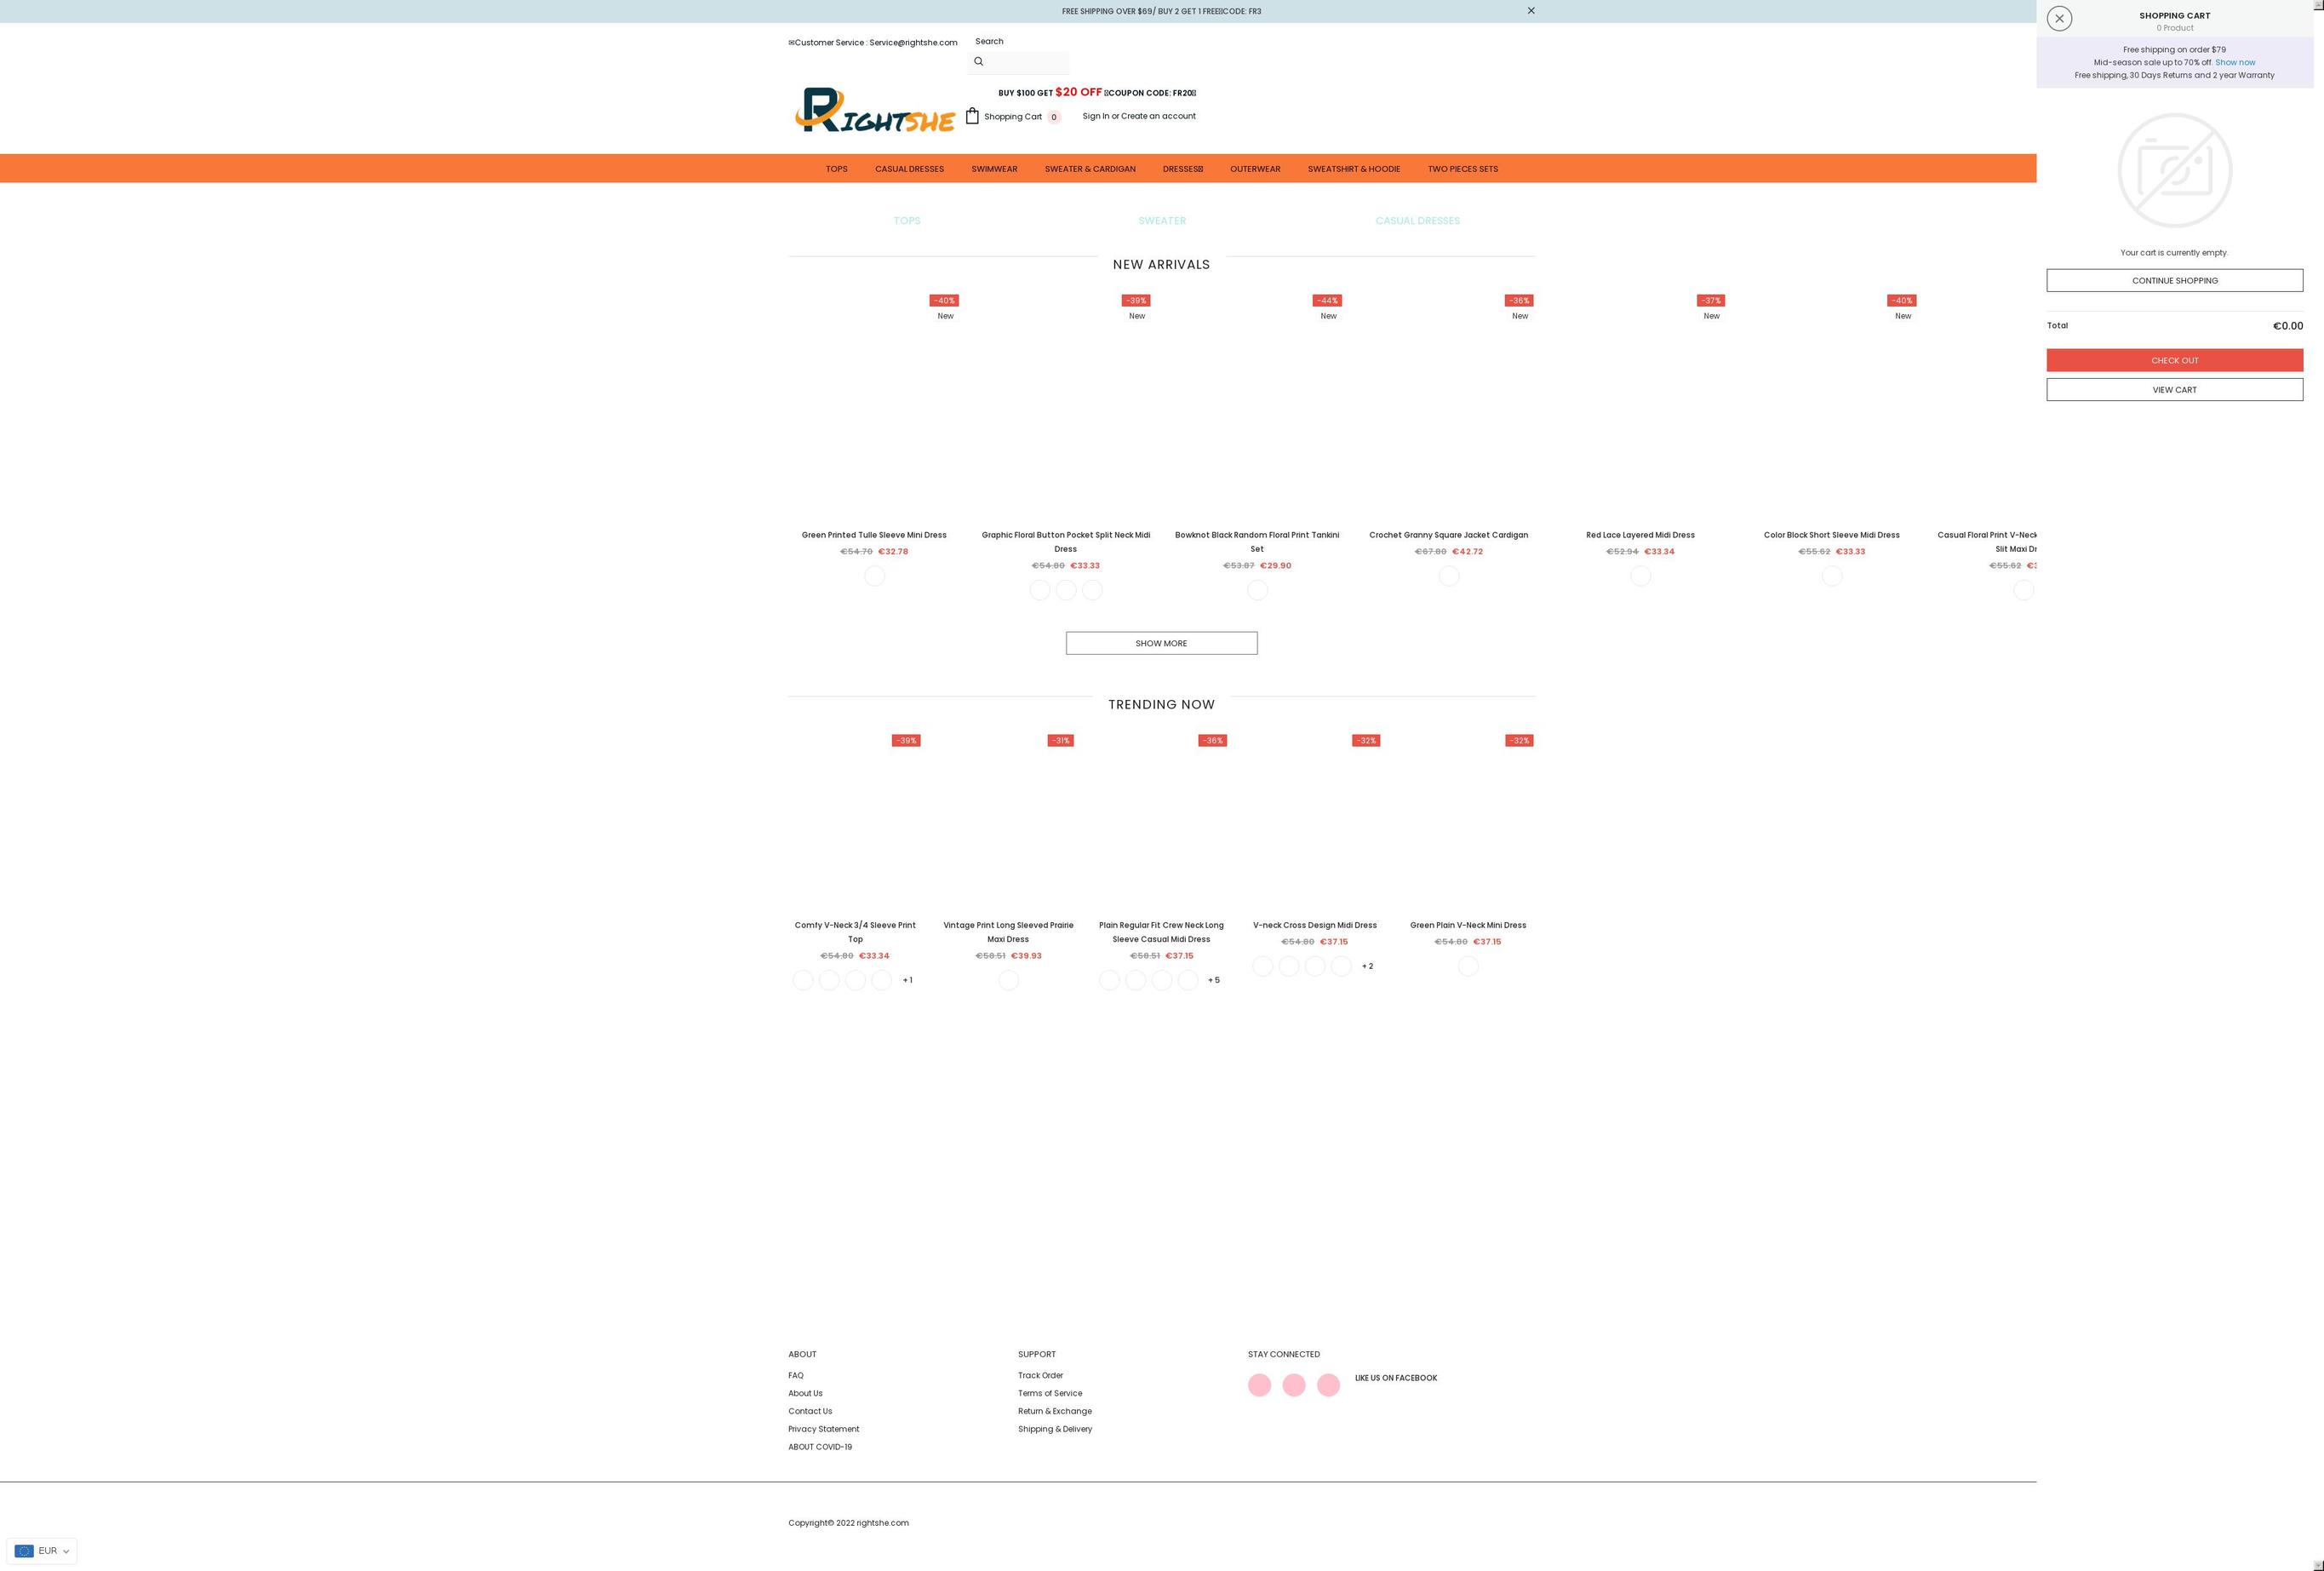The image size is (2324, 1571).
Task: Open the TOPS menu in orange navbar
Action: click(836, 169)
